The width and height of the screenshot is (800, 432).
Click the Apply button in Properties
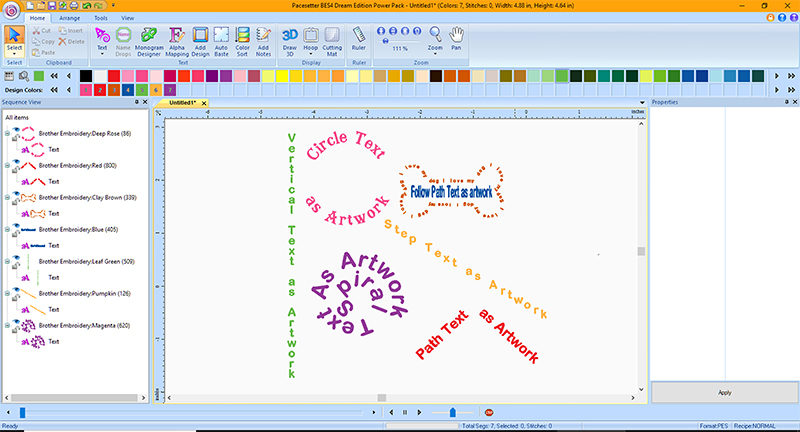[x=724, y=392]
